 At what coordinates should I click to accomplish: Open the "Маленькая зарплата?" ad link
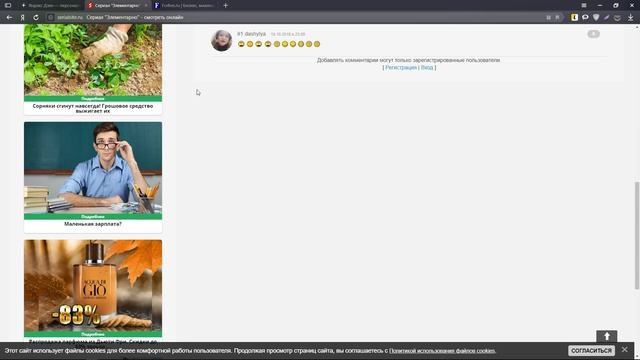pos(93,224)
